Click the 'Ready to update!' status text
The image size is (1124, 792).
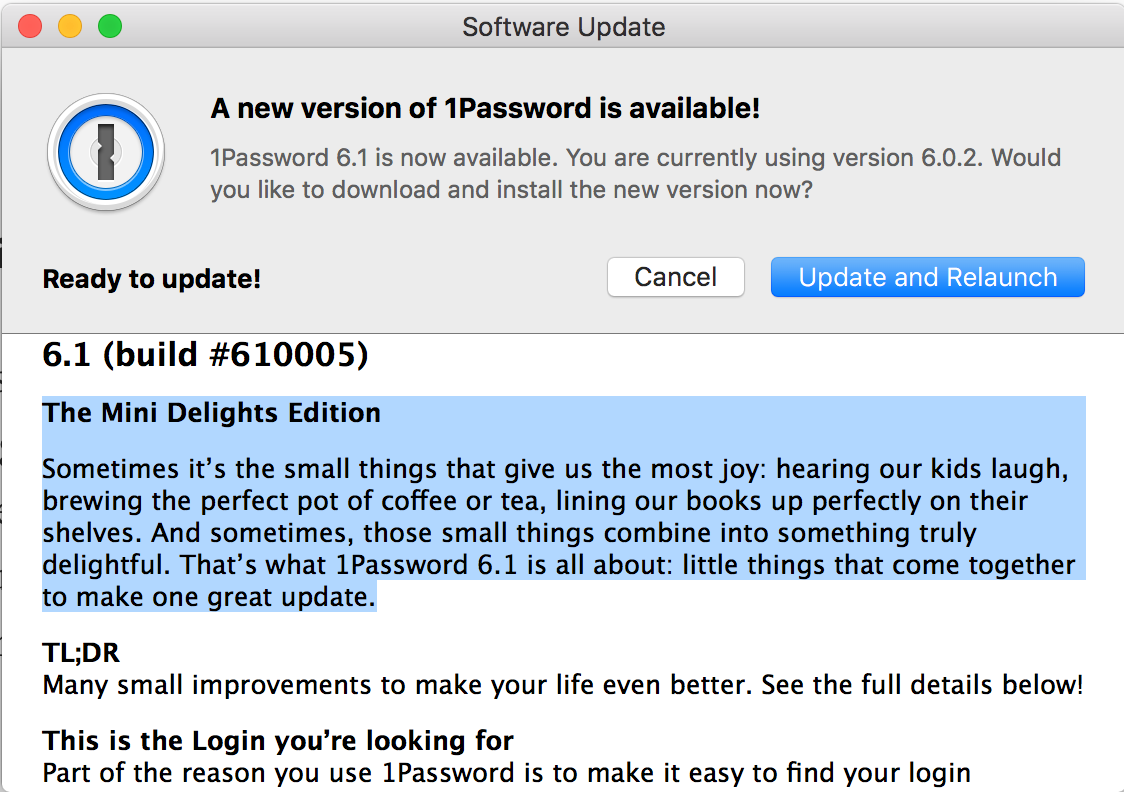(151, 279)
